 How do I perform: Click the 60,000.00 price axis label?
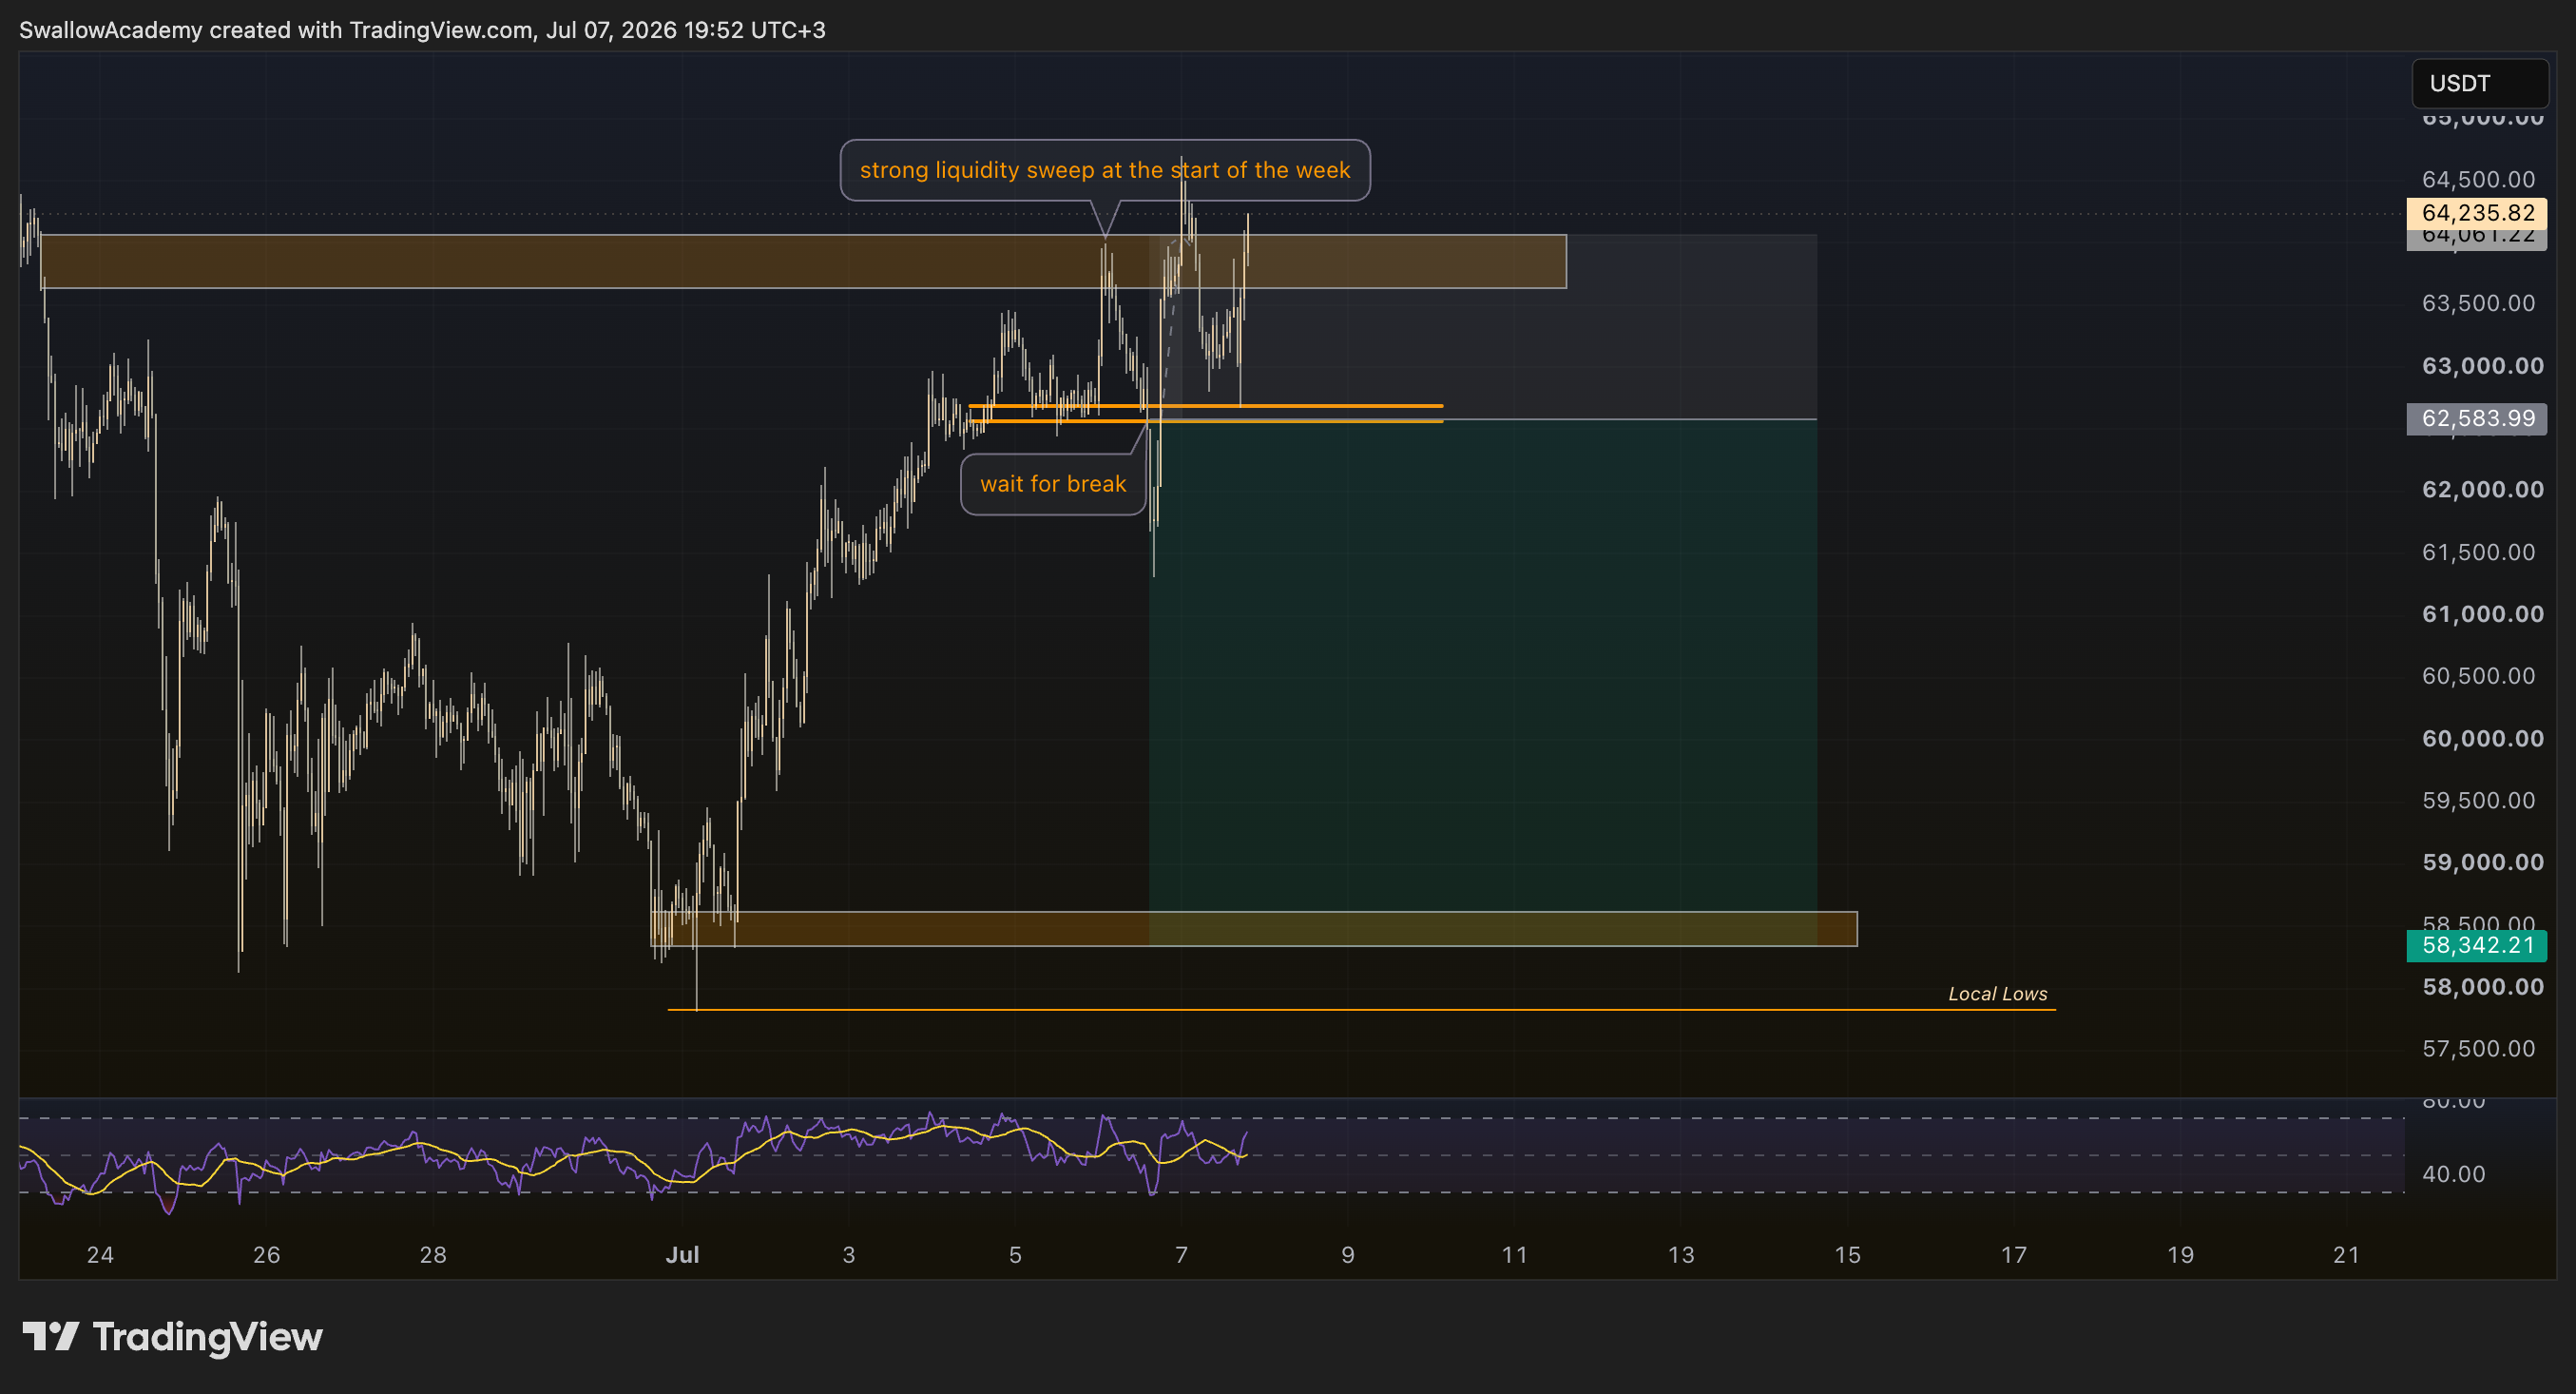click(2482, 739)
